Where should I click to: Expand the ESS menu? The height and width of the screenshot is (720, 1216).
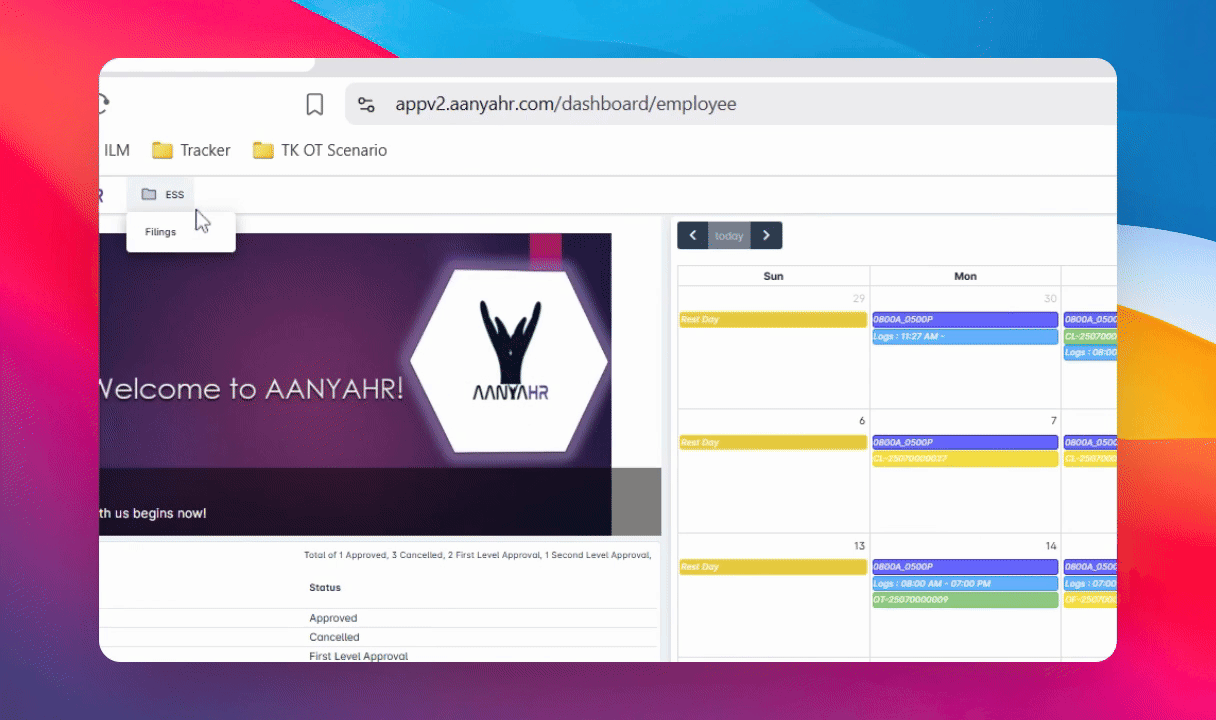tap(162, 194)
